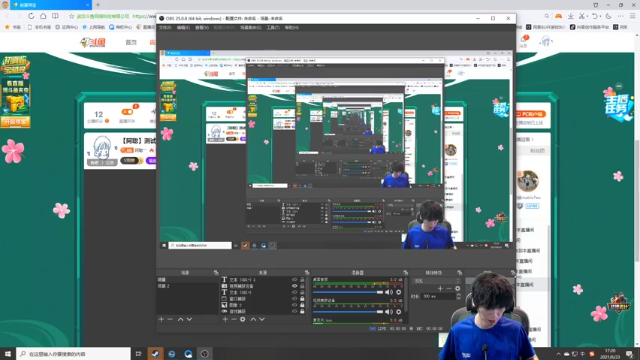Click Windows taskbar search box

73,354
